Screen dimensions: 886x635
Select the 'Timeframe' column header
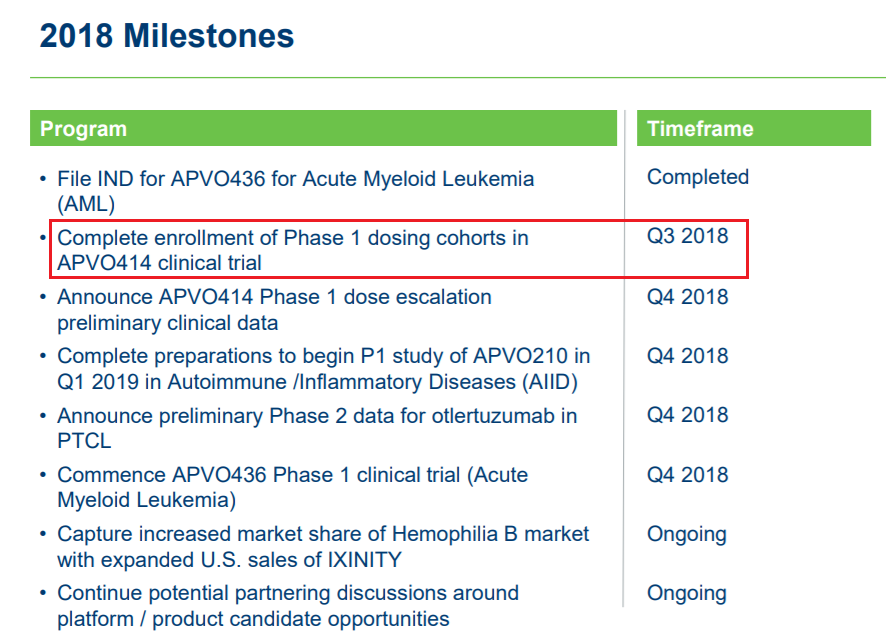(754, 128)
